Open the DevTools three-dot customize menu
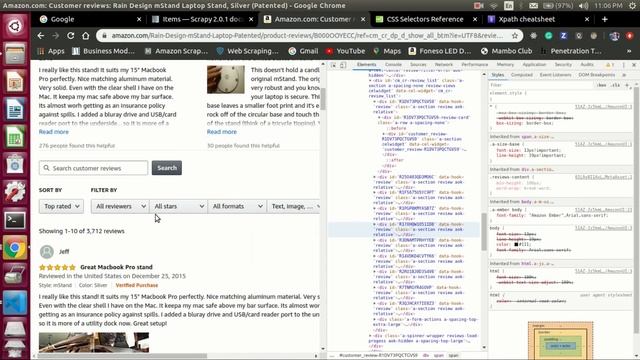 (624, 65)
